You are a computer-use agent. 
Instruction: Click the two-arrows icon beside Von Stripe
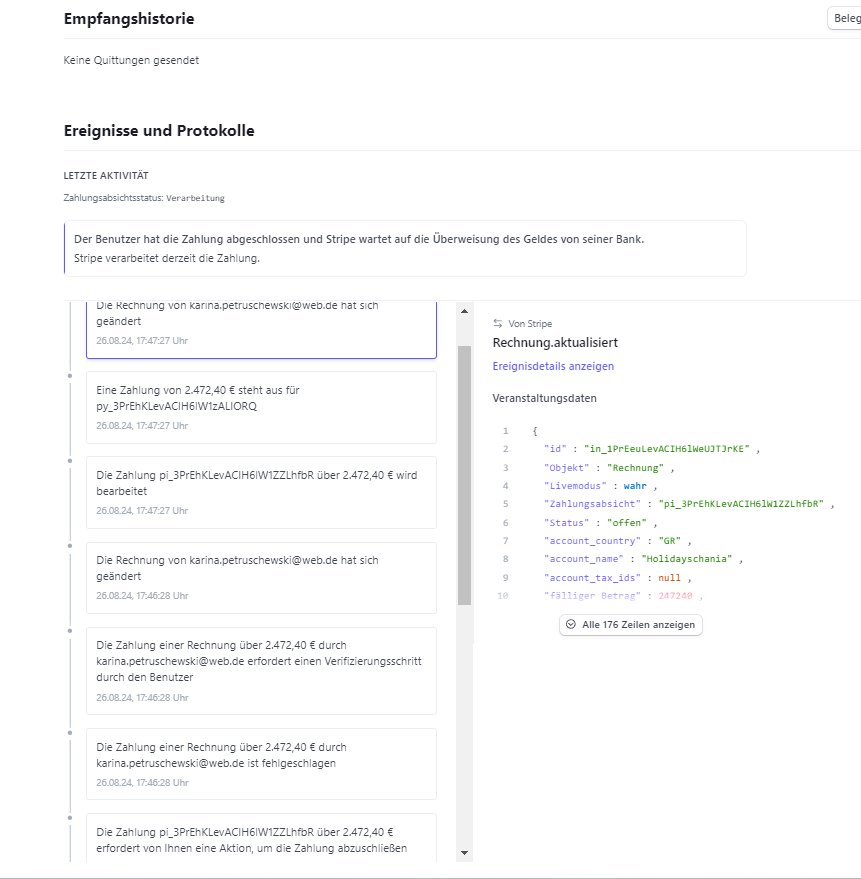[498, 324]
